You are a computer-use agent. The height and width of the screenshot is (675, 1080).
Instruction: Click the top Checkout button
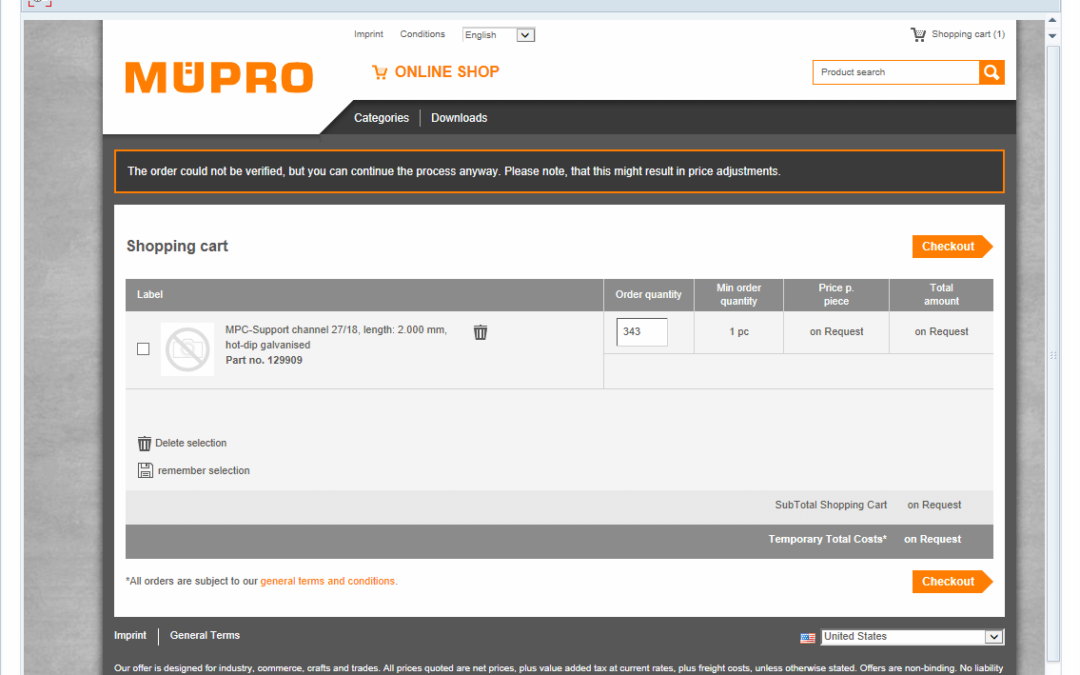point(952,247)
